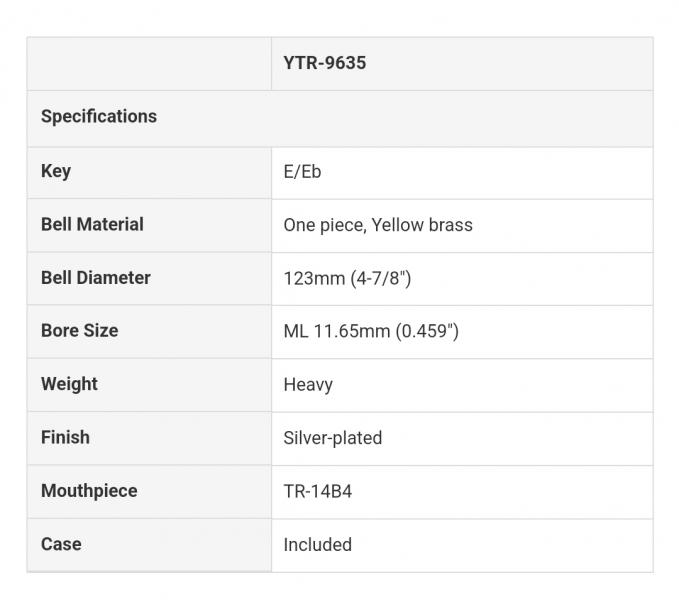This screenshot has width=679, height=600.
Task: Click the Bell Material label
Action: point(92,225)
